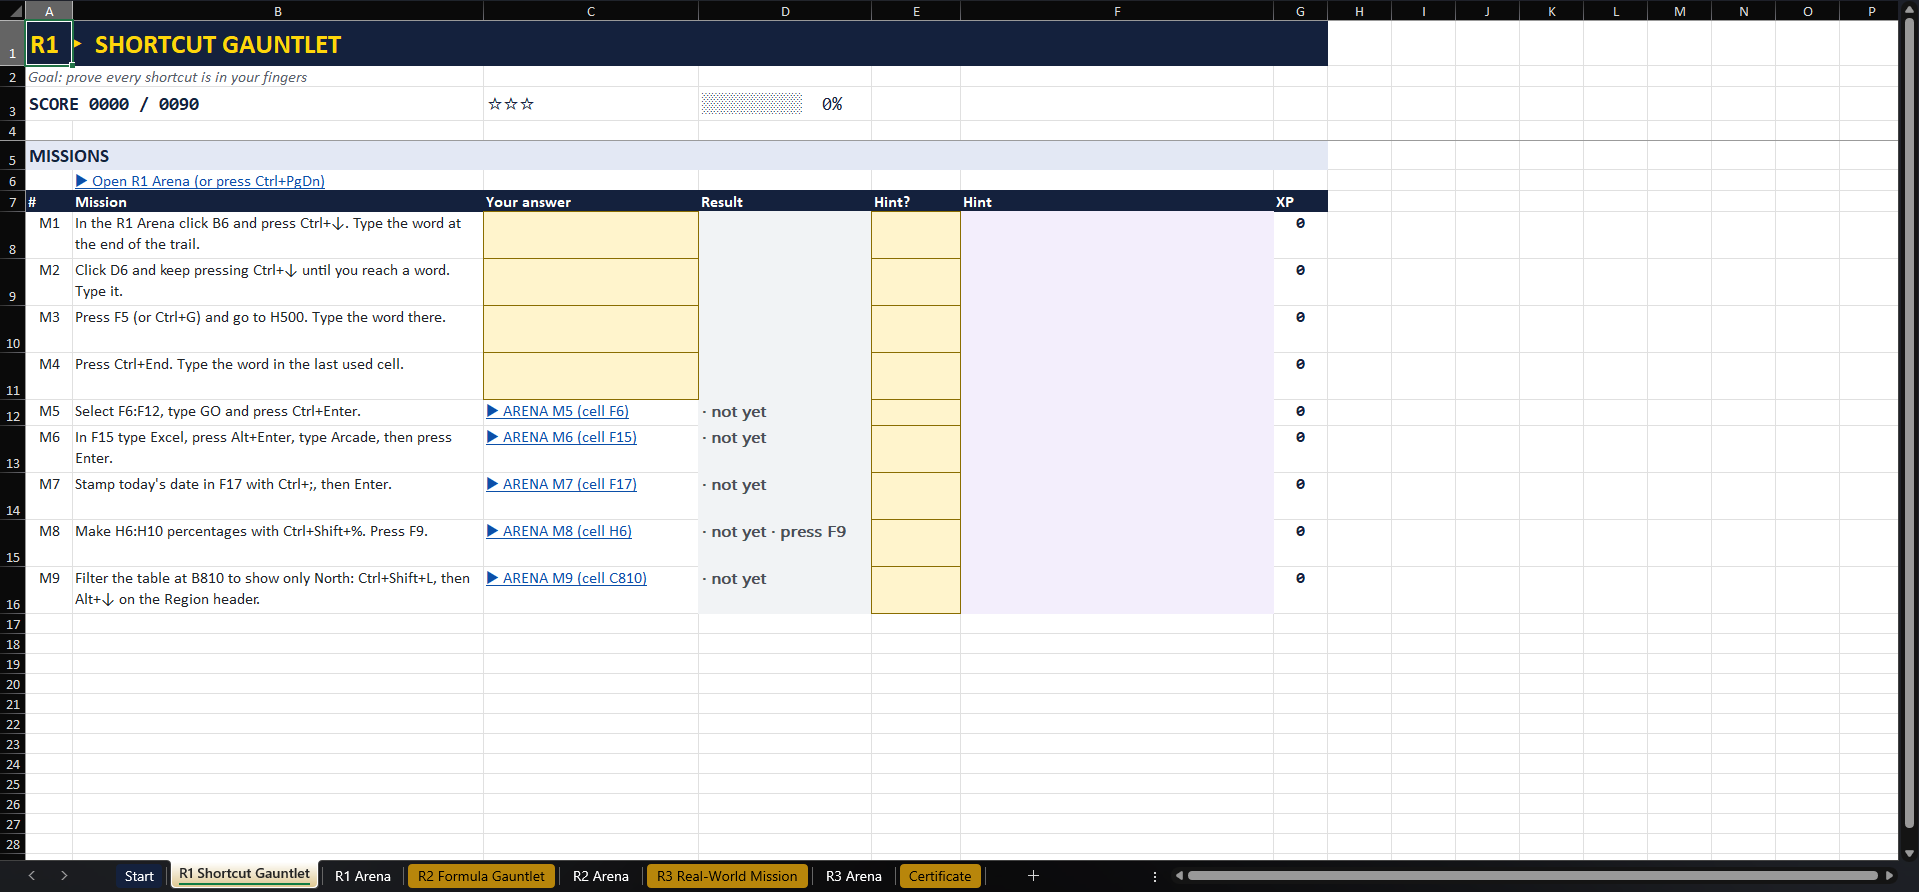The height and width of the screenshot is (892, 1919).
Task: Select column F header
Action: click(1117, 11)
